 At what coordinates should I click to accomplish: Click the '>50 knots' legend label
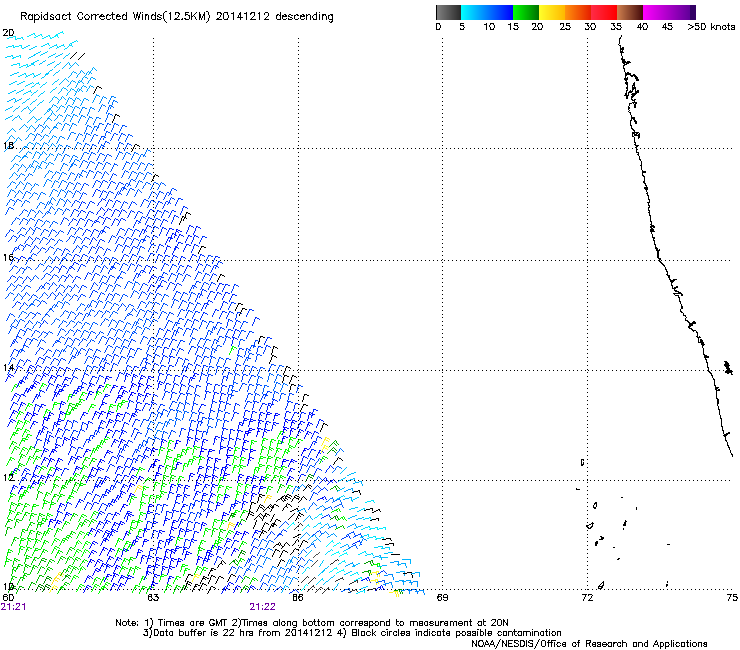(x=711, y=27)
